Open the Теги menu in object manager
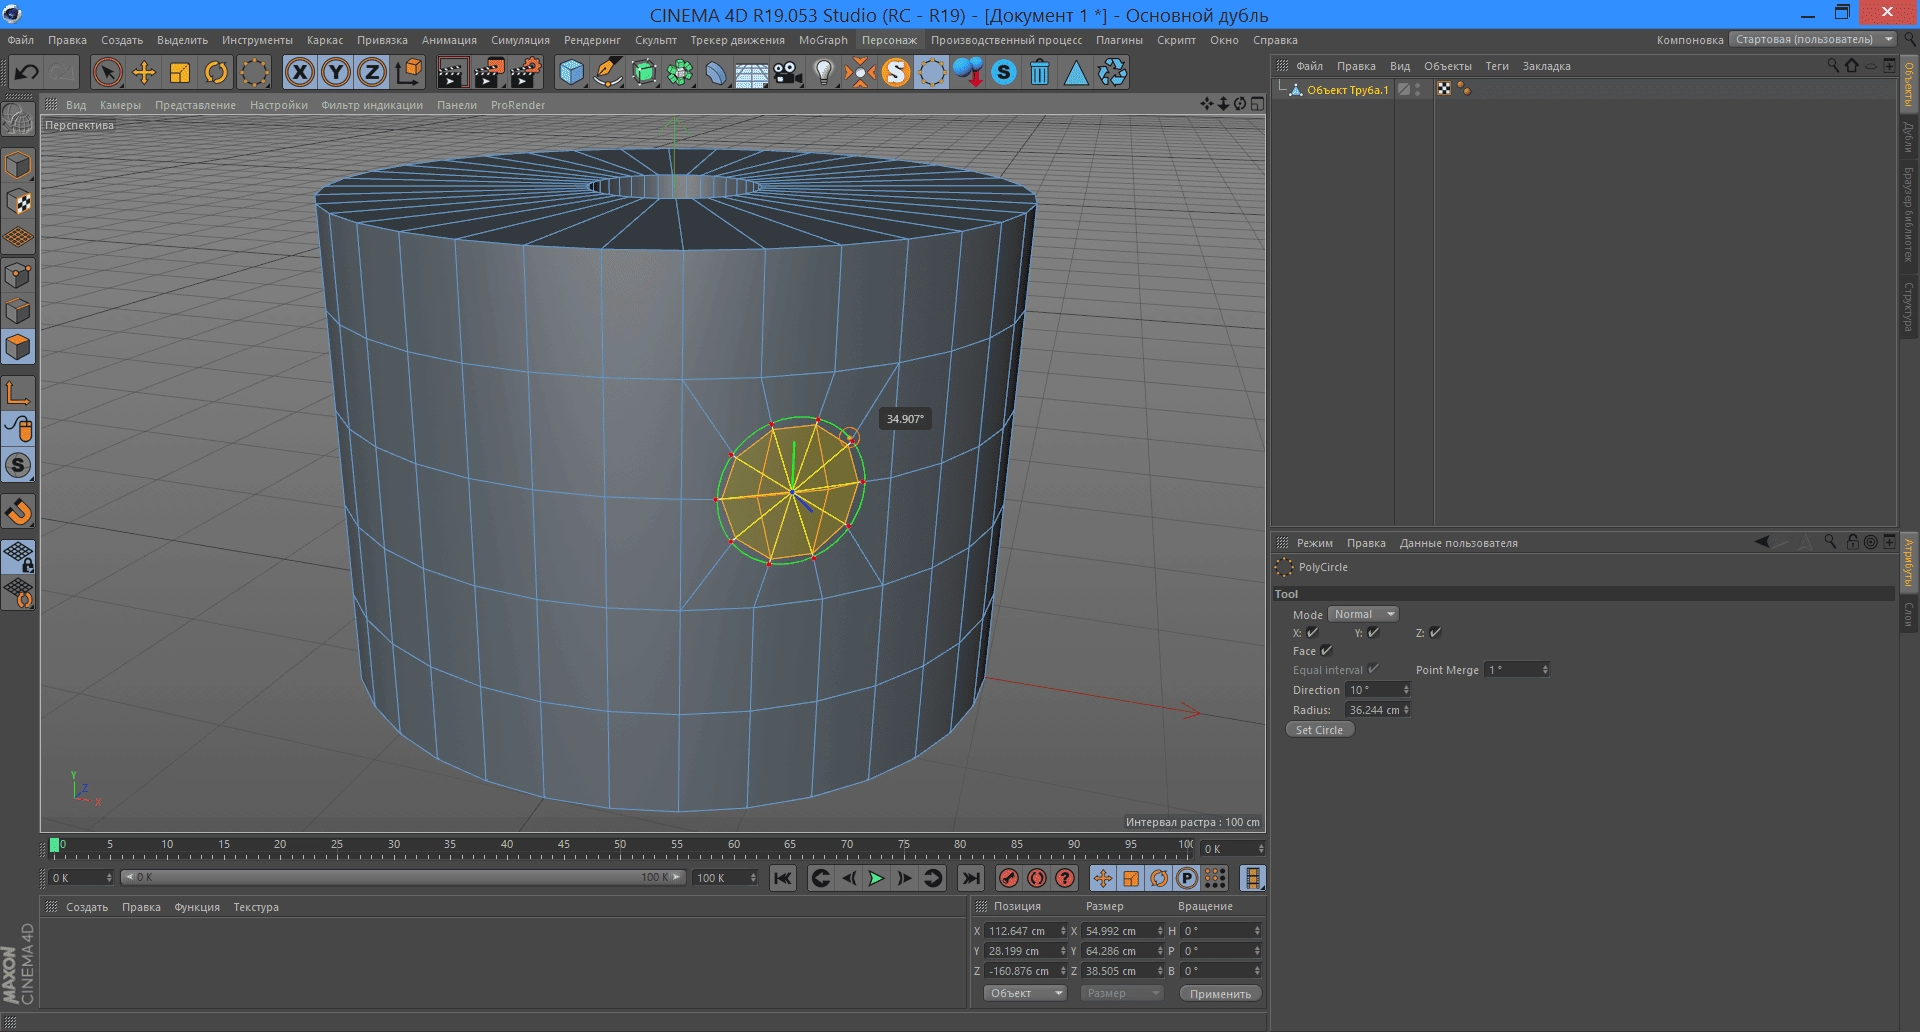 [x=1497, y=66]
